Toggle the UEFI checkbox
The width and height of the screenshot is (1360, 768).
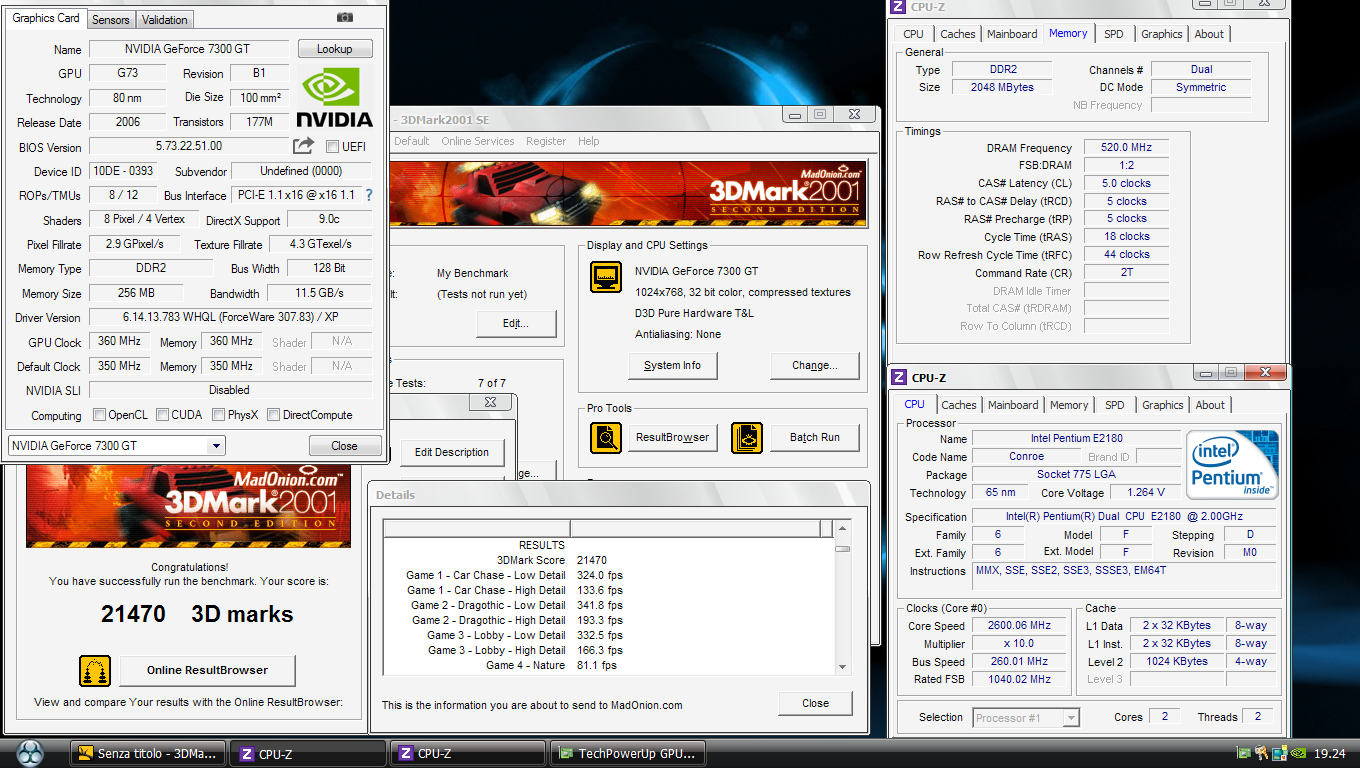[332, 146]
